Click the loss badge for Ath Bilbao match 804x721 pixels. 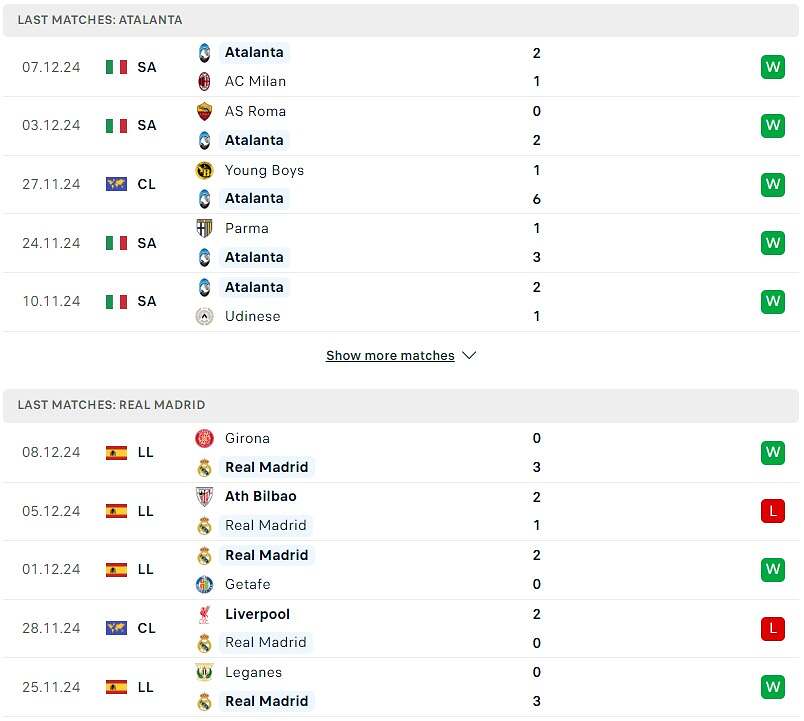[x=772, y=511]
